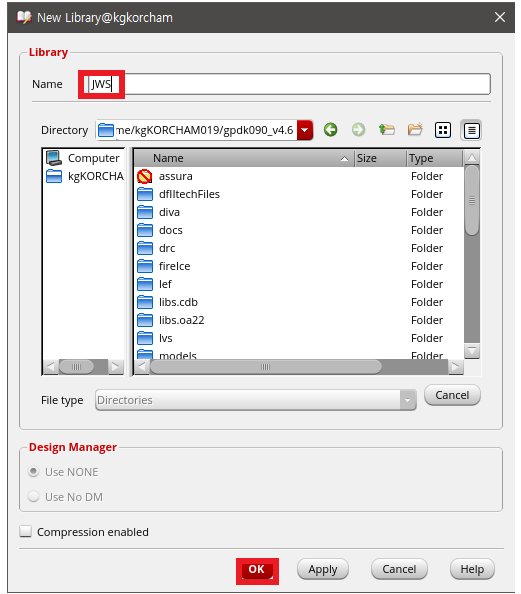
Task: Select the 'dfIItechFiles' row text
Action: click(x=189, y=194)
